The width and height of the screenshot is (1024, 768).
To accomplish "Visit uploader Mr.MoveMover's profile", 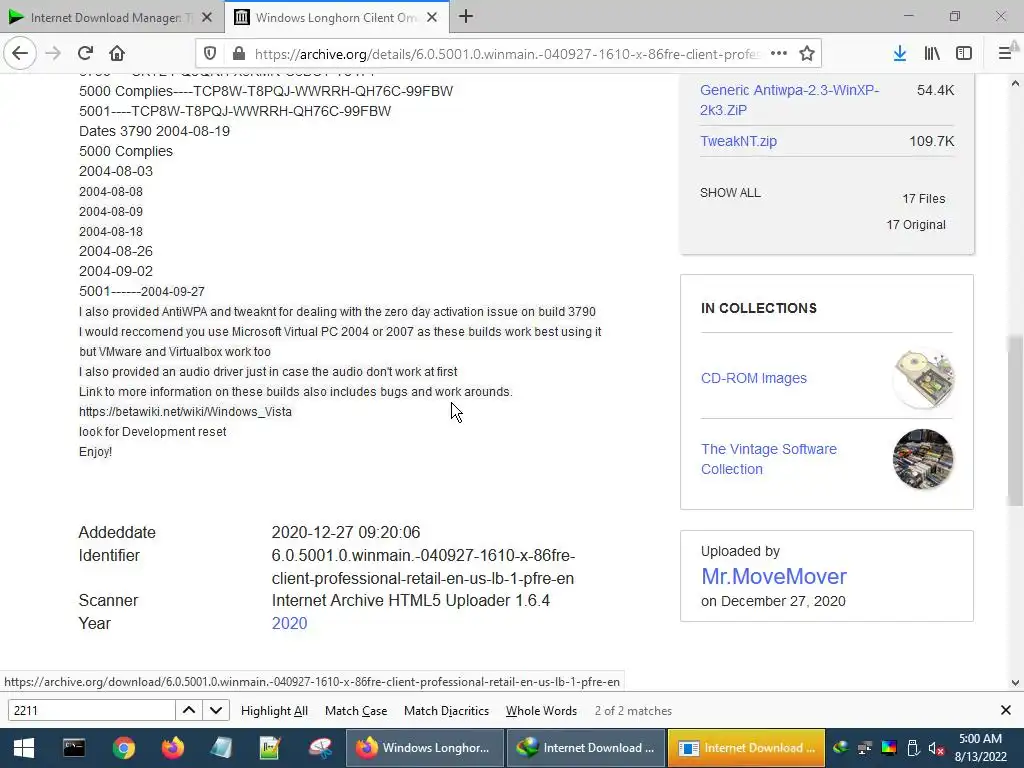I will [x=774, y=576].
